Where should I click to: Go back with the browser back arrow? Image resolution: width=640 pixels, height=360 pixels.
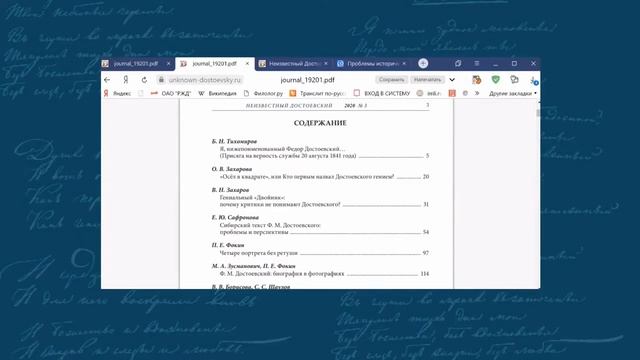(x=107, y=80)
